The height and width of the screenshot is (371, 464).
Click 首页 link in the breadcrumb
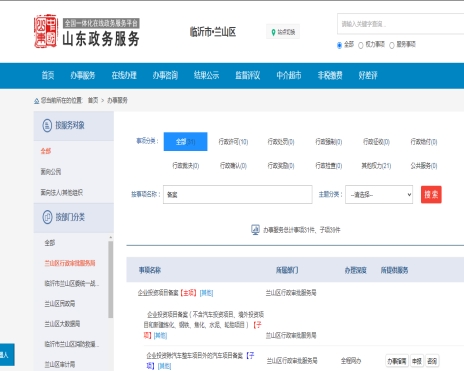click(x=93, y=101)
